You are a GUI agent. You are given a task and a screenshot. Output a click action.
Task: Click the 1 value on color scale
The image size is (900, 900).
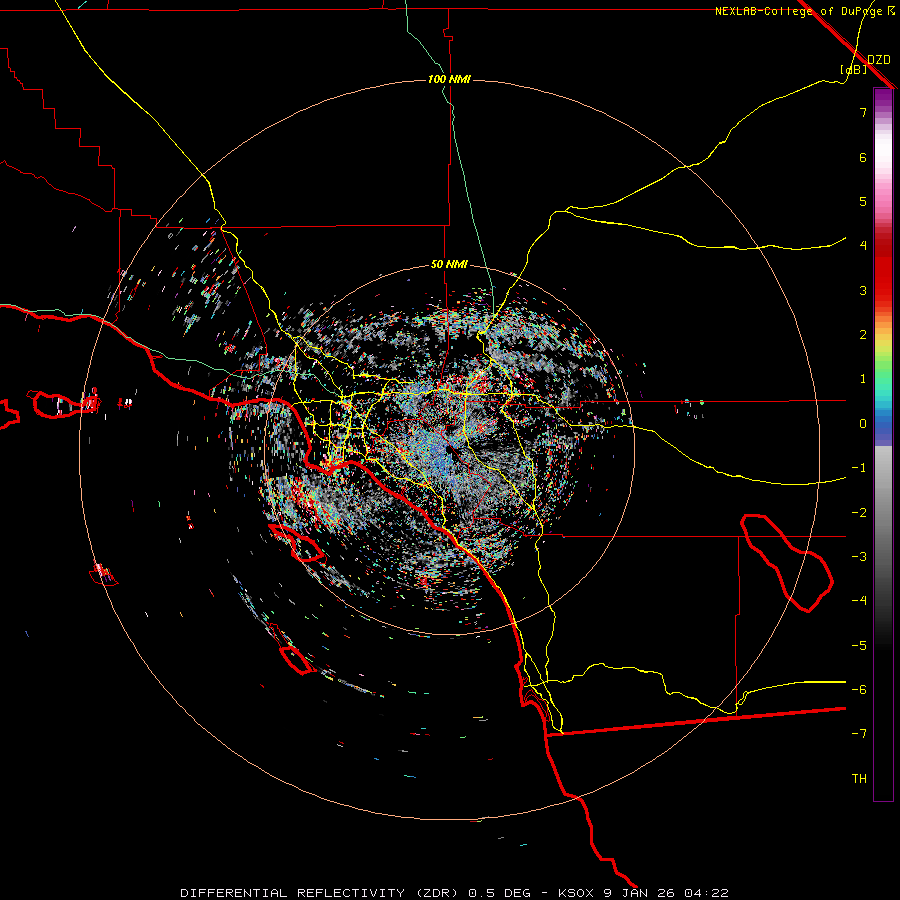[863, 379]
